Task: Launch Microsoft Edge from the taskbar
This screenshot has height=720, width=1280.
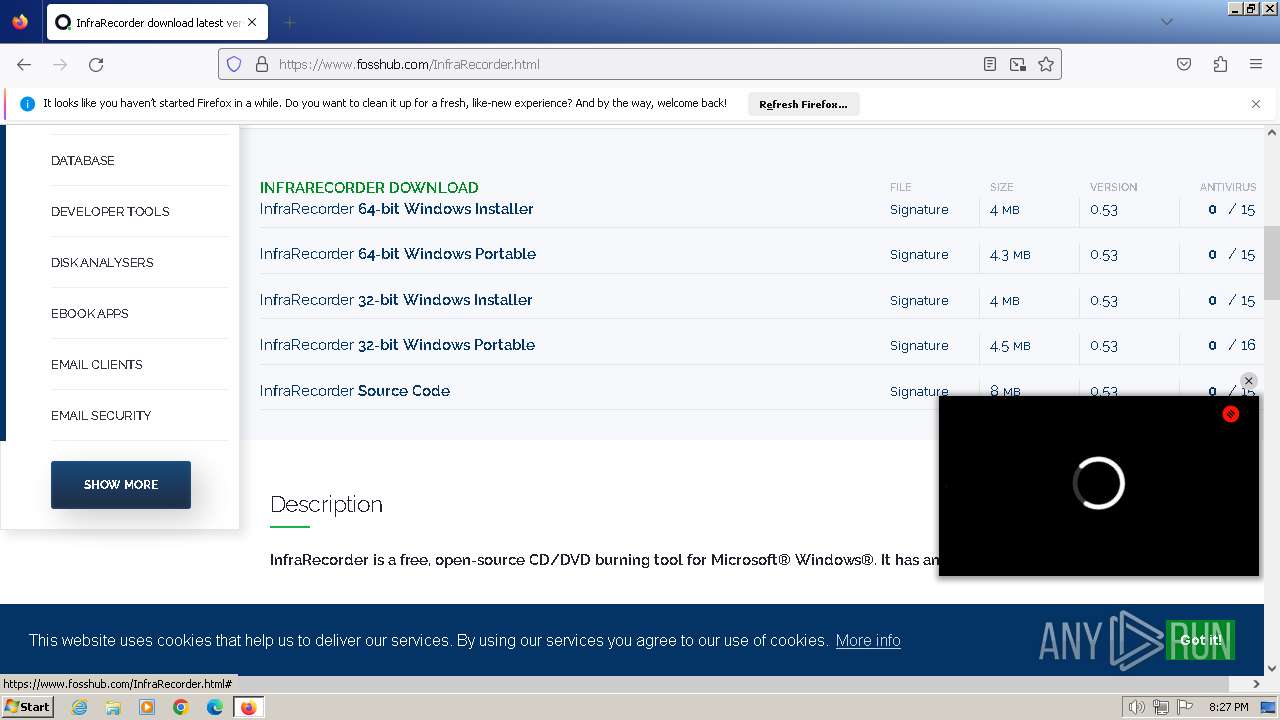Action: pos(215,707)
